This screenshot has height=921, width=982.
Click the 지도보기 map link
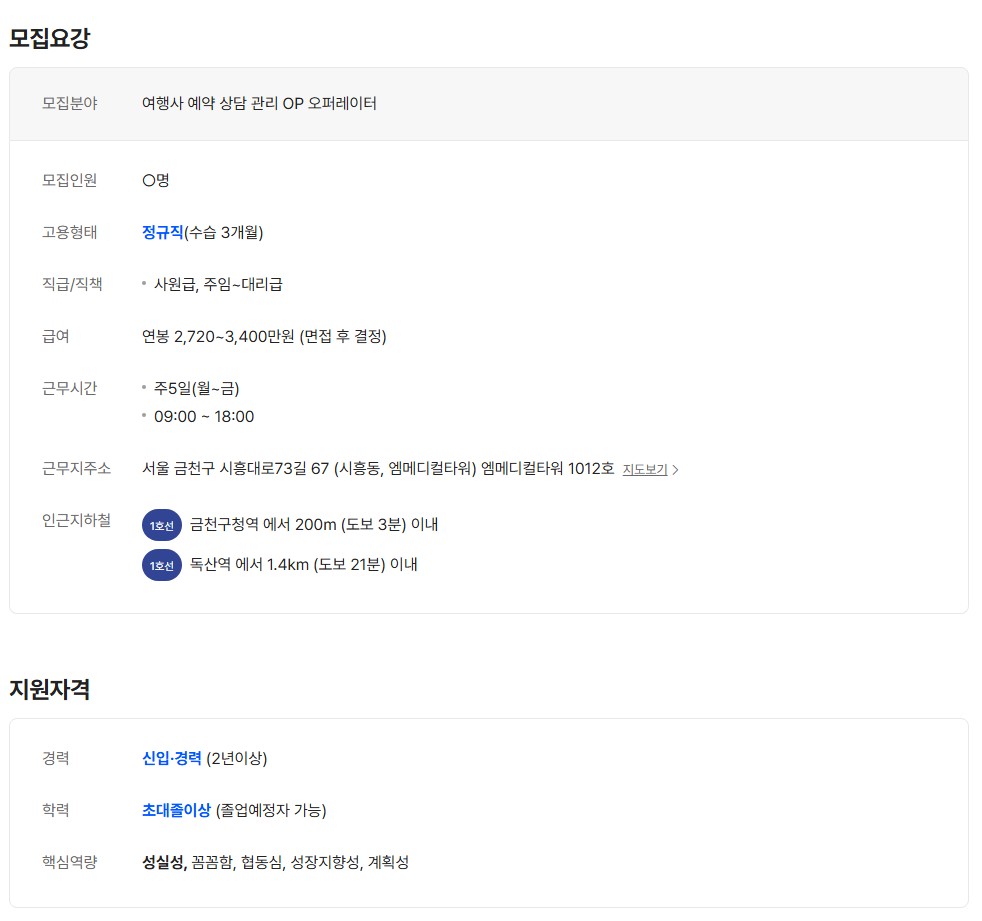tap(644, 469)
